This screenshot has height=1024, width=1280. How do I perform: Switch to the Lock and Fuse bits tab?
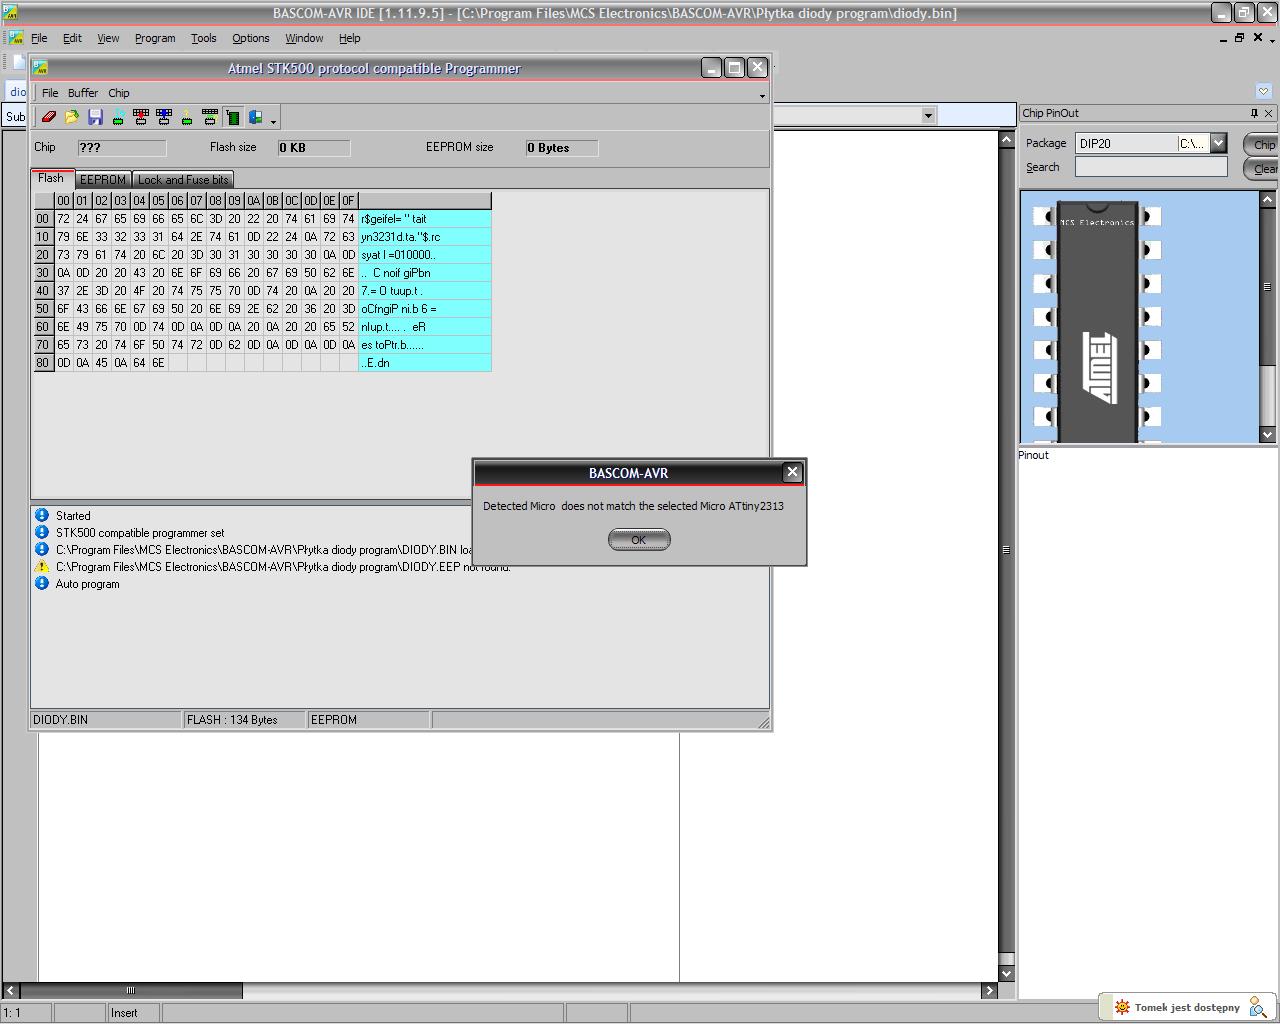tap(183, 180)
